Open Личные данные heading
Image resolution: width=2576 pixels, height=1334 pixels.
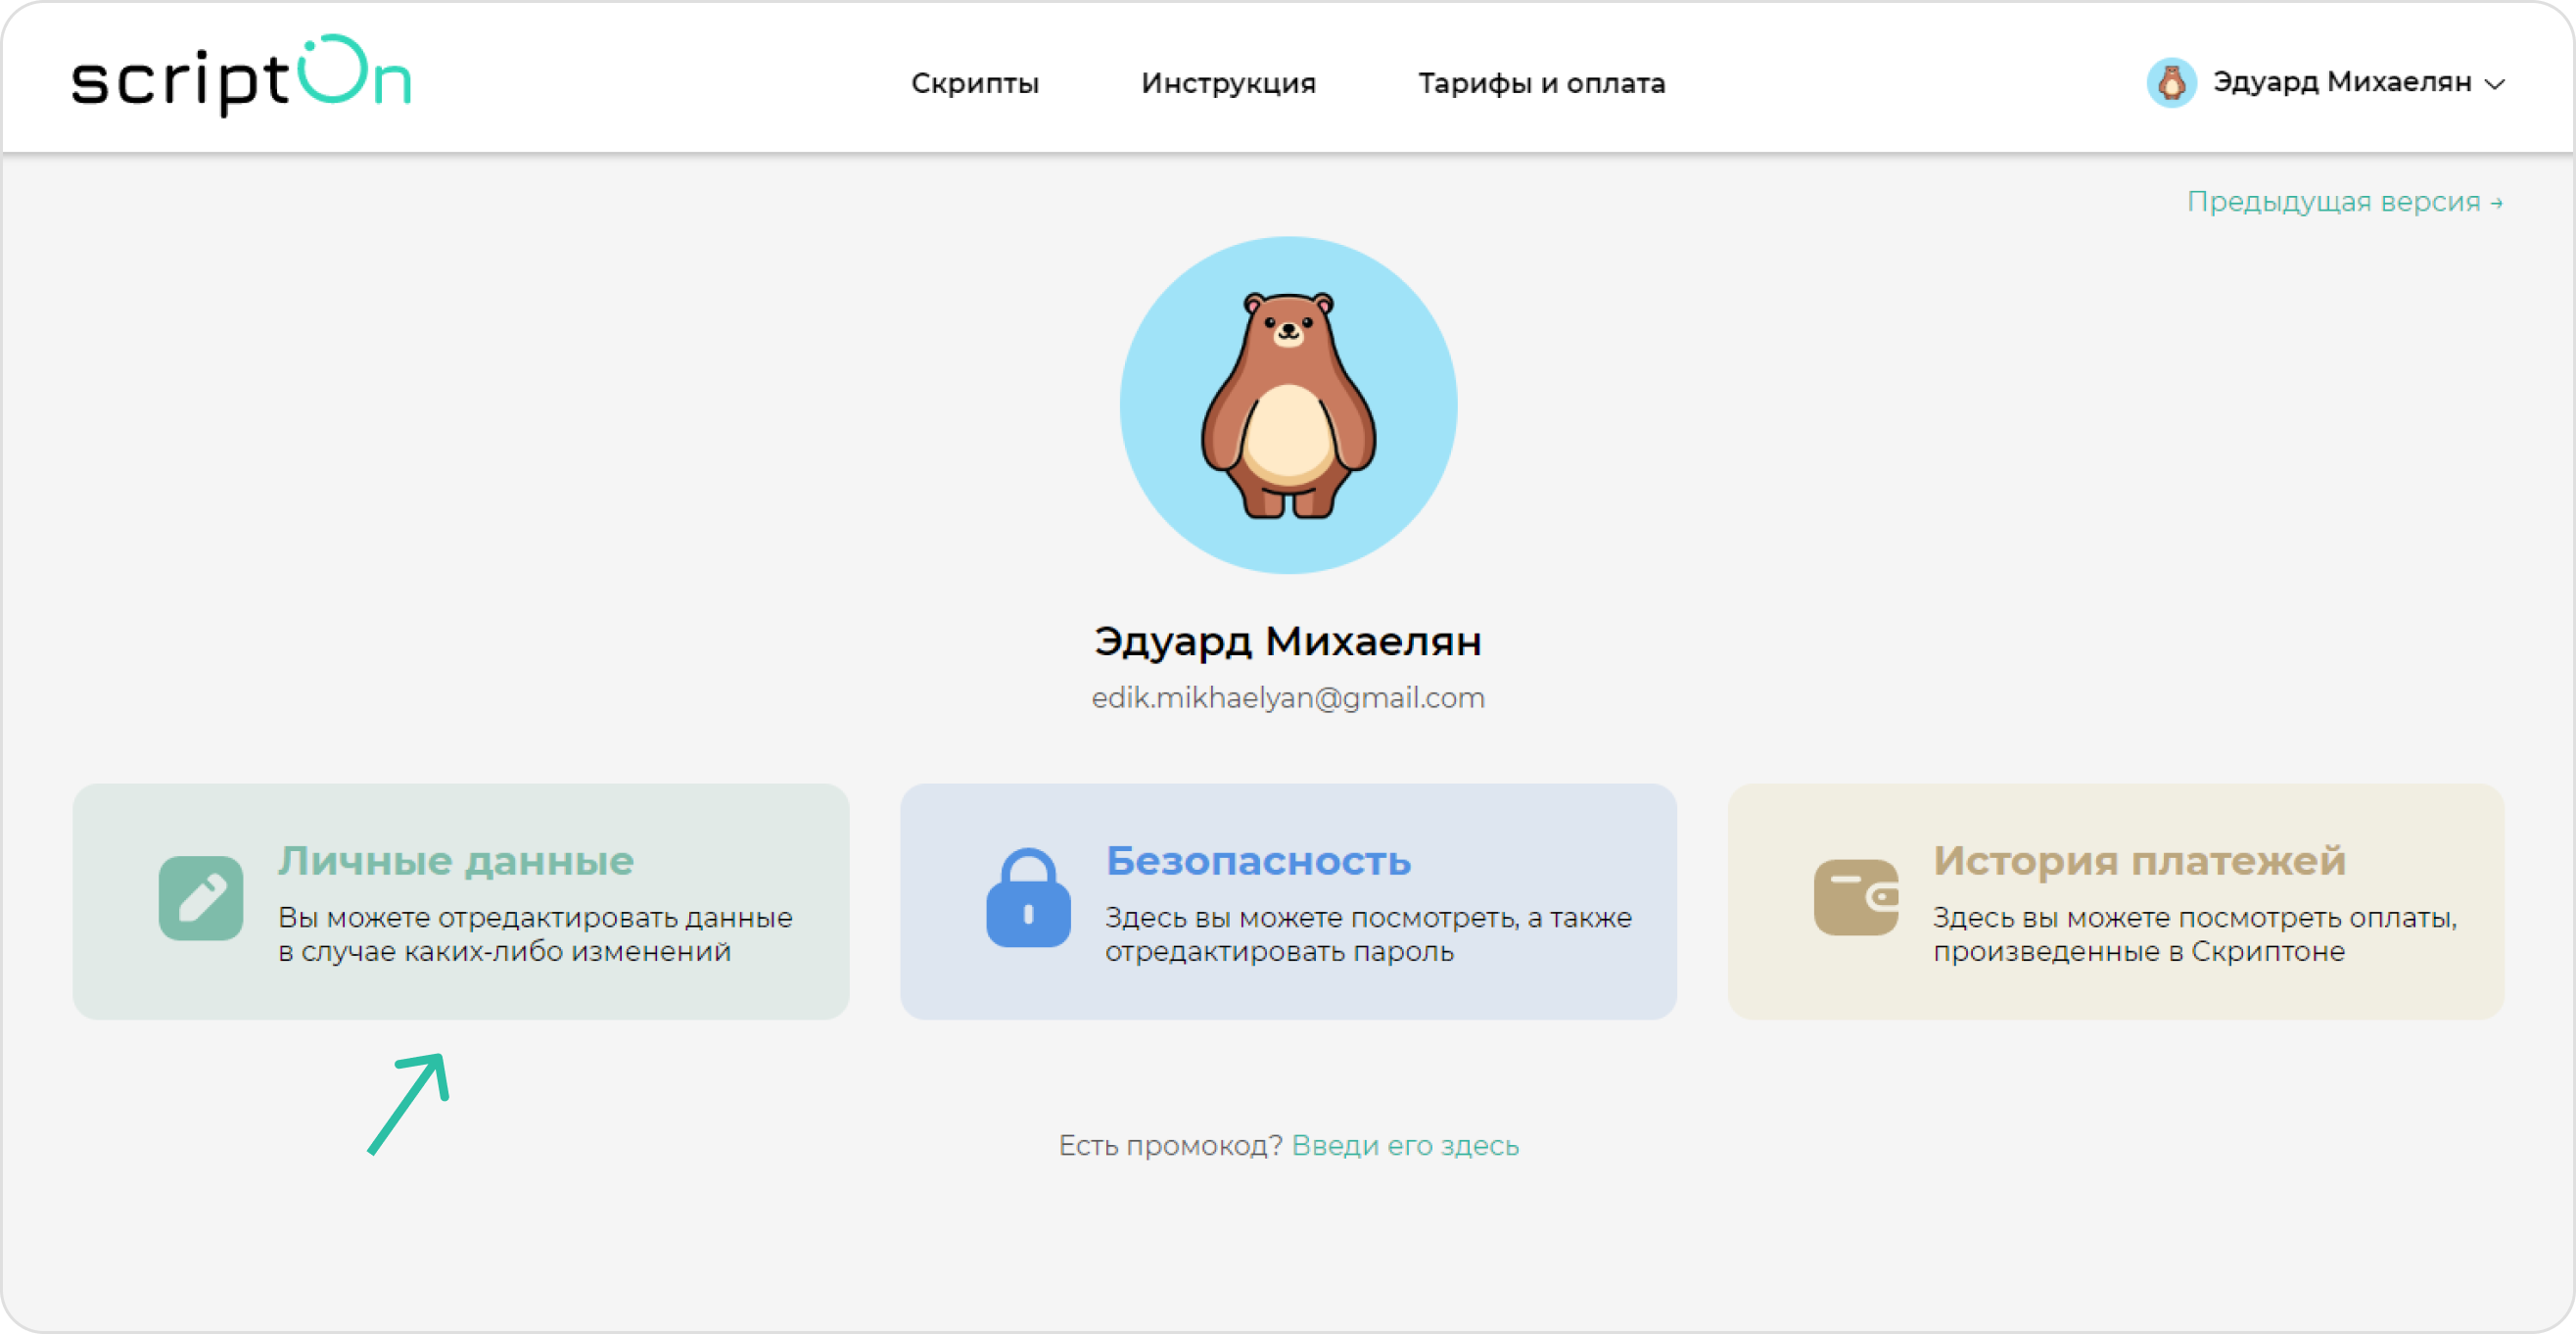(456, 861)
